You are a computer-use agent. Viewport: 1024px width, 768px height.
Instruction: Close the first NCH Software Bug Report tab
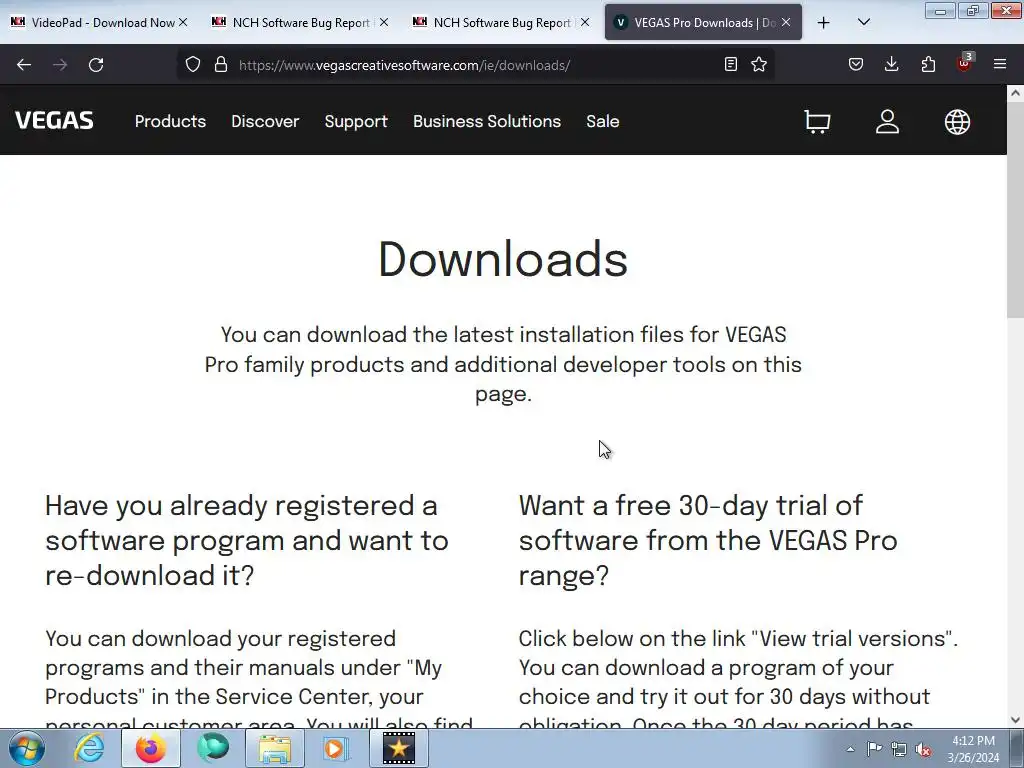pyautogui.click(x=384, y=23)
